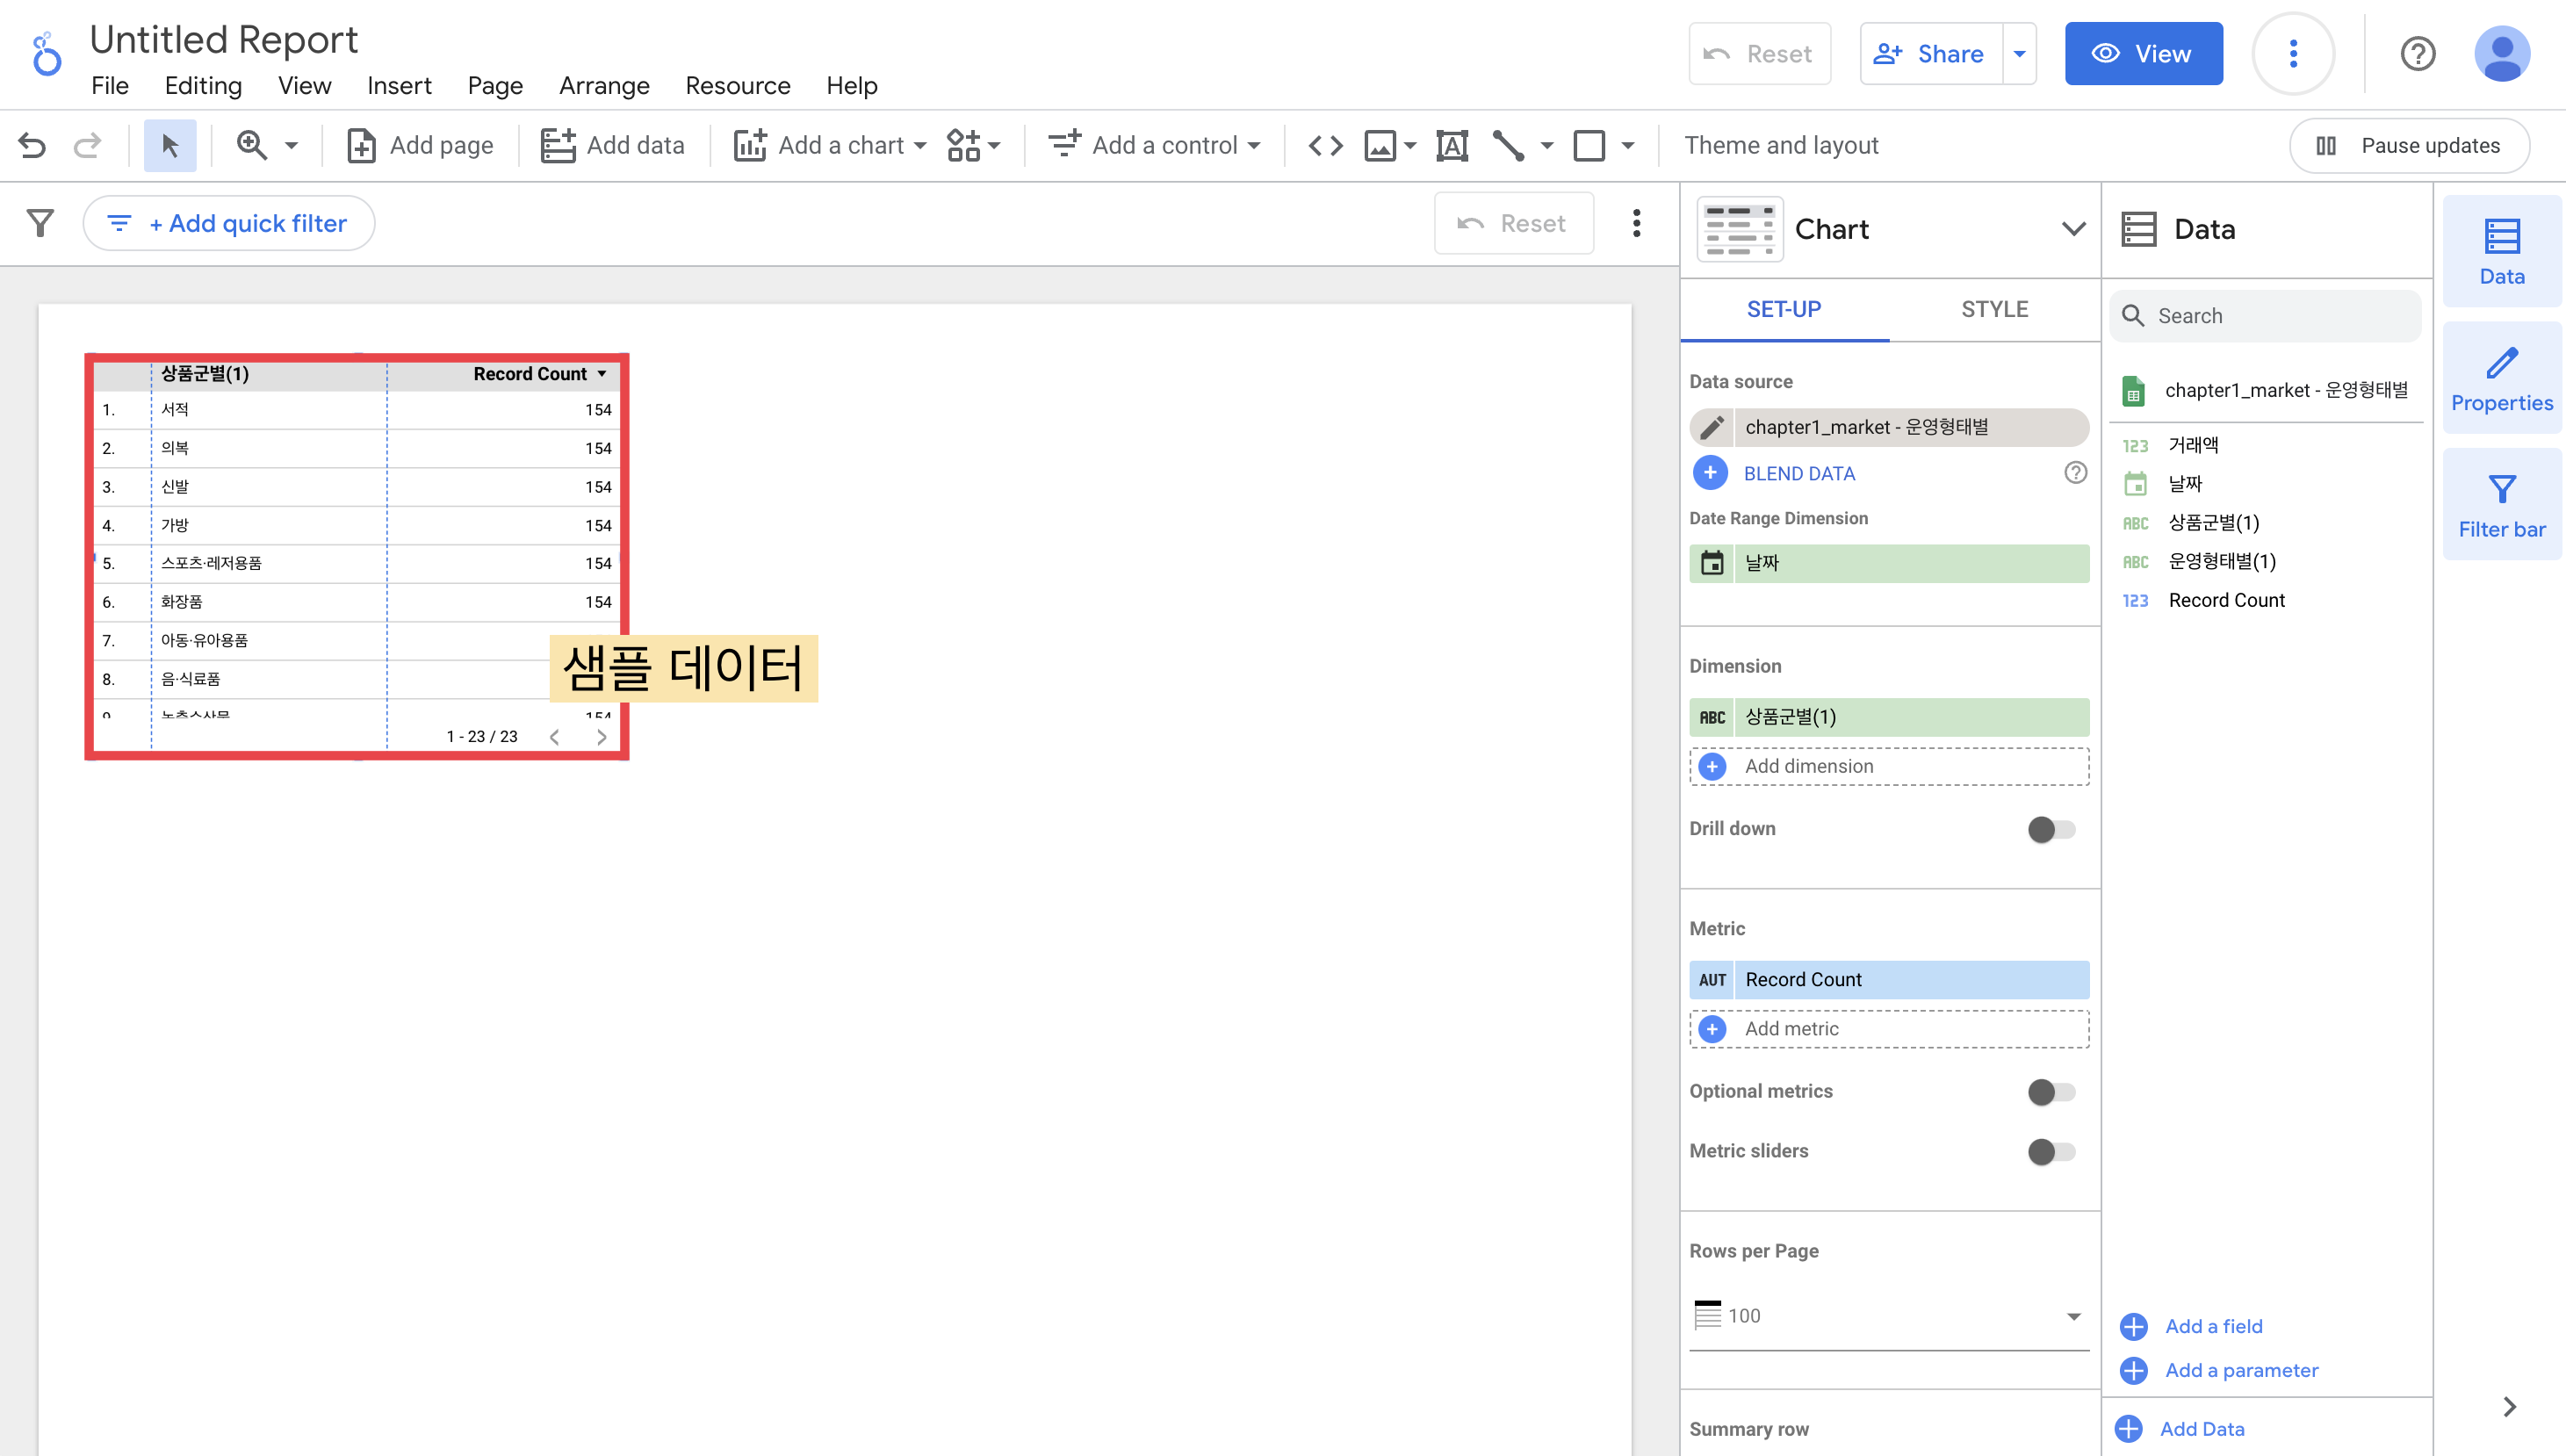Click the BLEND DATA link
This screenshot has height=1456, width=2566.
1798,474
